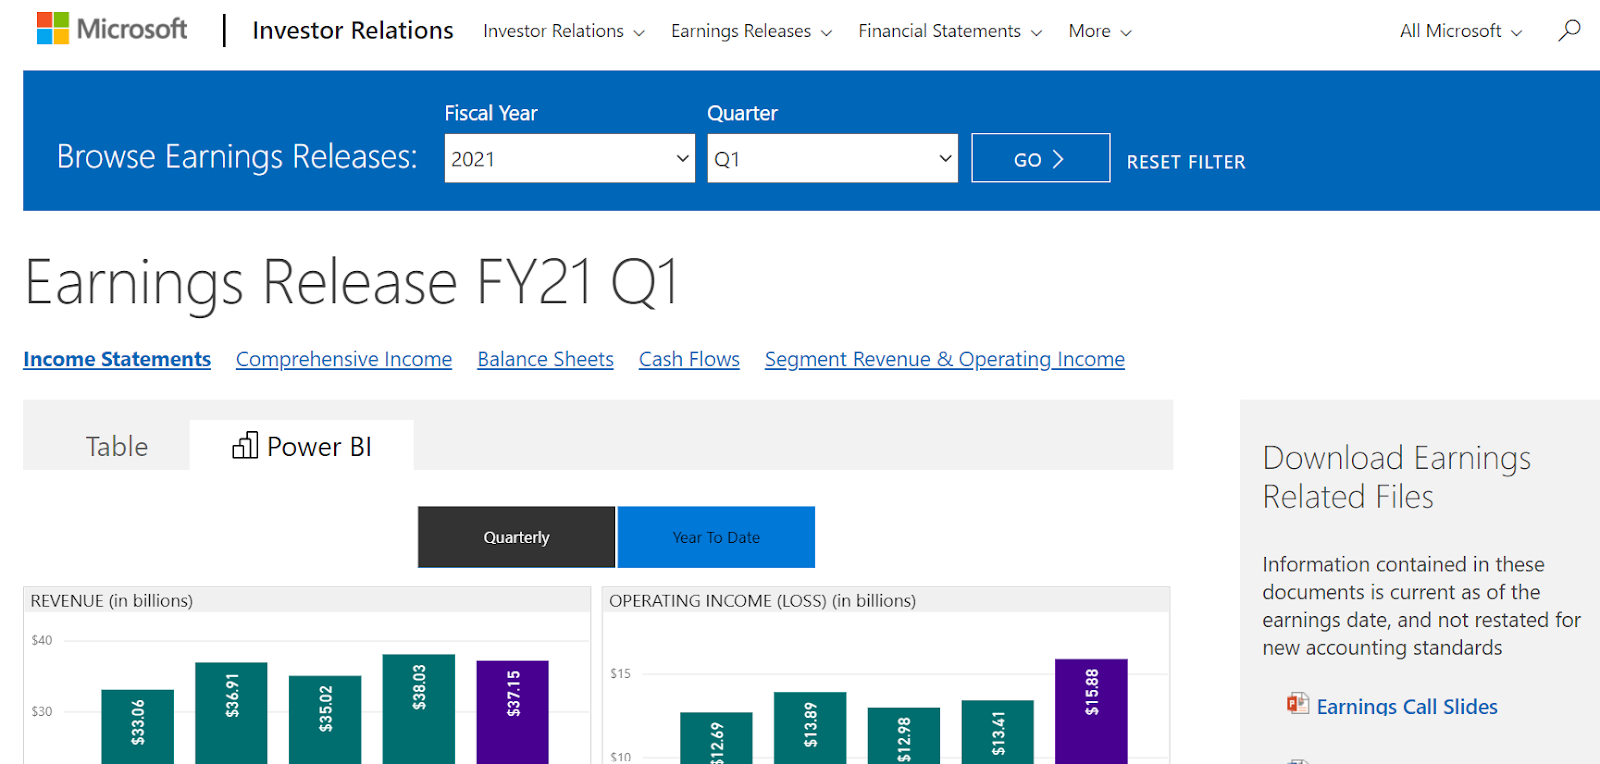Click the PowerPoint icon beside Earnings Call Slides
Image resolution: width=1600 pixels, height=764 pixels.
pyautogui.click(x=1298, y=704)
